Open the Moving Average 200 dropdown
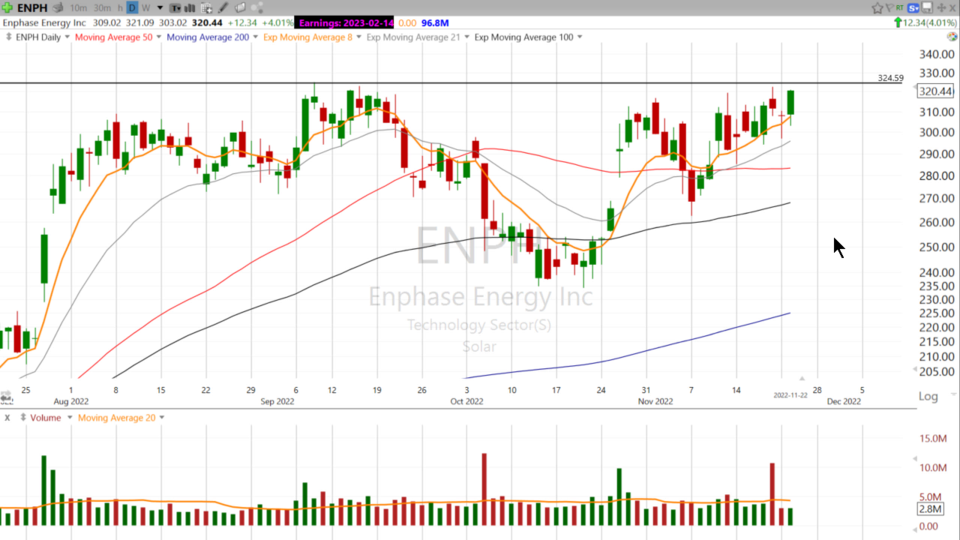 (255, 37)
